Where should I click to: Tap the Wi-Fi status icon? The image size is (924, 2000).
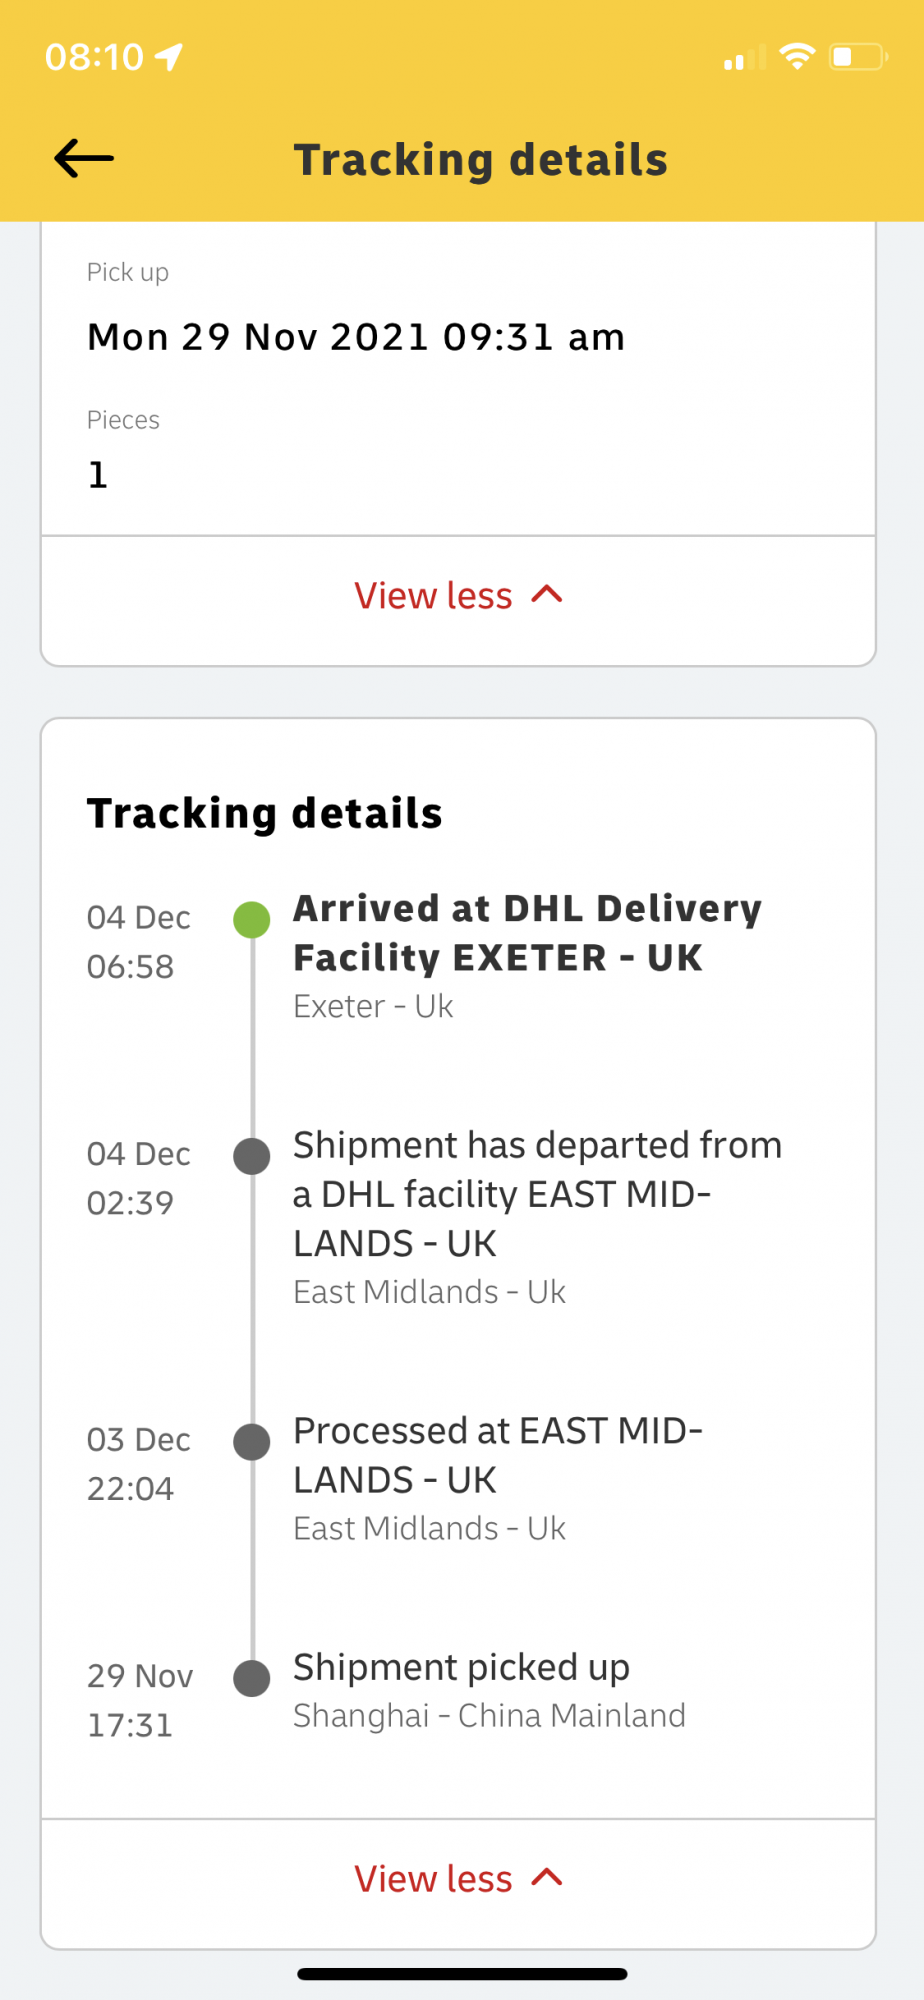point(797,56)
